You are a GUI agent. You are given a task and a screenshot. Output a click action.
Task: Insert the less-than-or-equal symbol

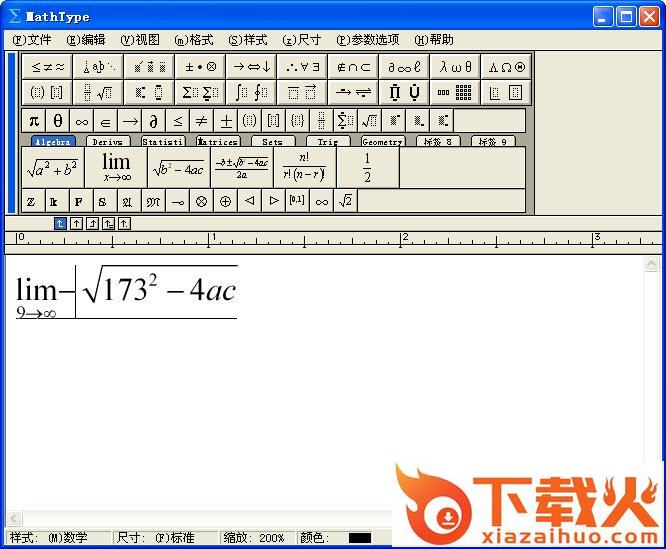(x=178, y=121)
